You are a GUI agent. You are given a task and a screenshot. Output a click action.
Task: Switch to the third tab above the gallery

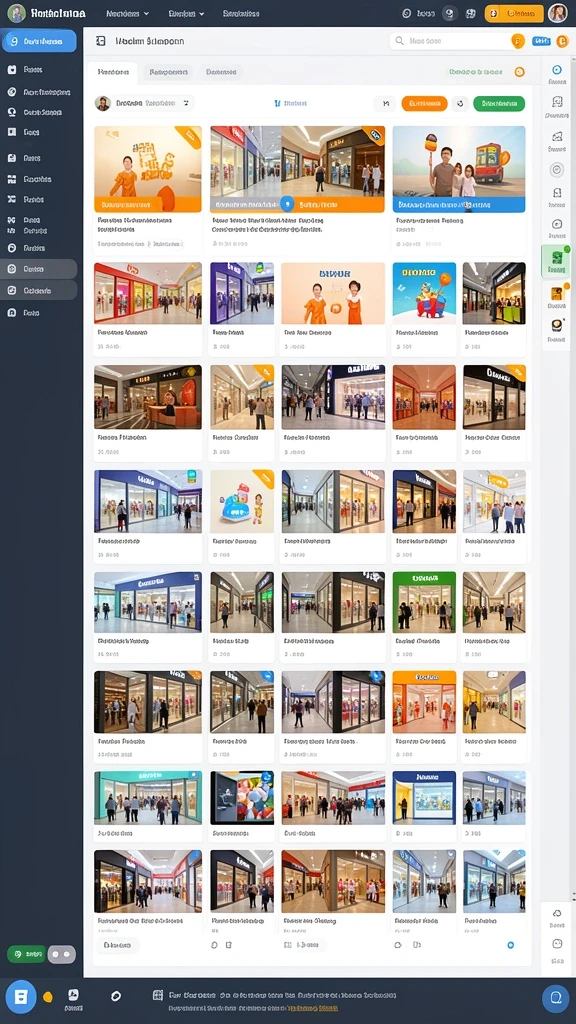click(x=221, y=72)
